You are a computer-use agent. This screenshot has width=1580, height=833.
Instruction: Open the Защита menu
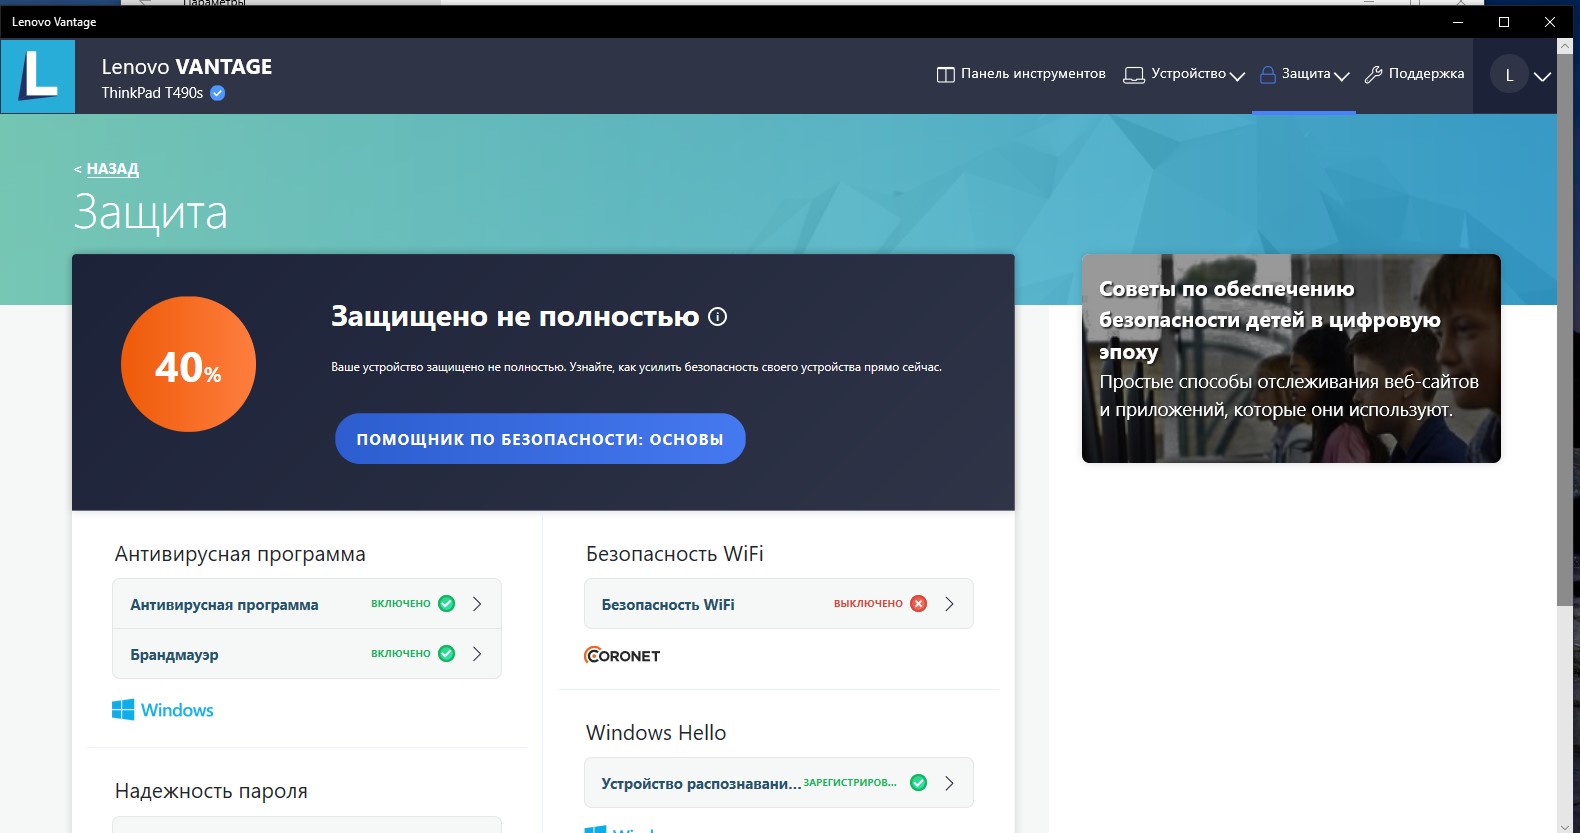tap(1304, 74)
